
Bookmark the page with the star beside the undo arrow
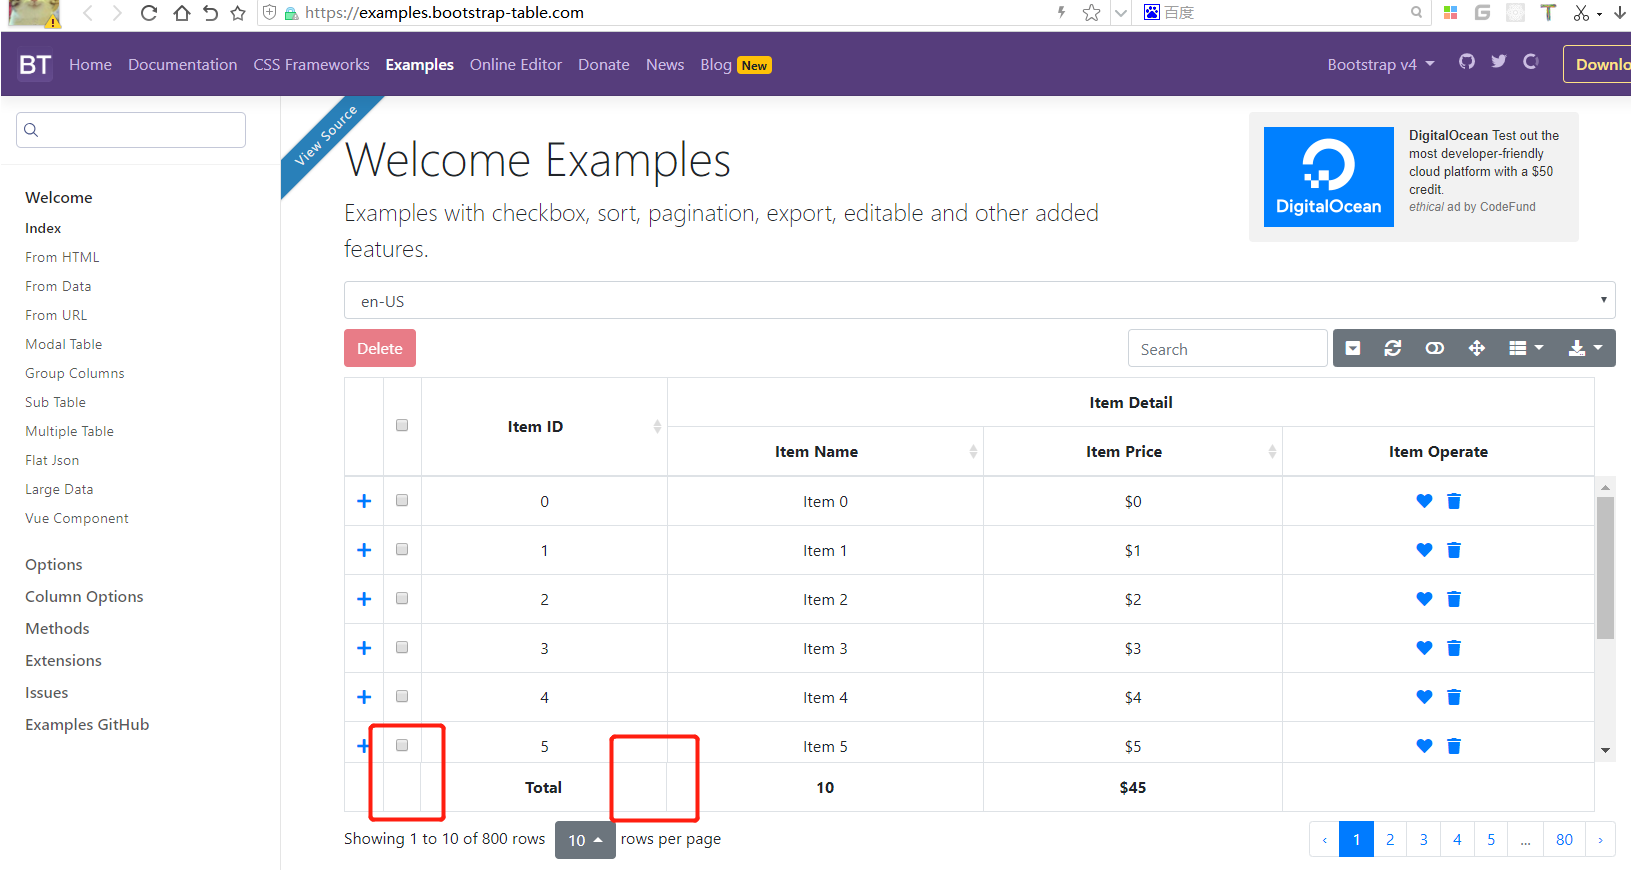pyautogui.click(x=238, y=13)
